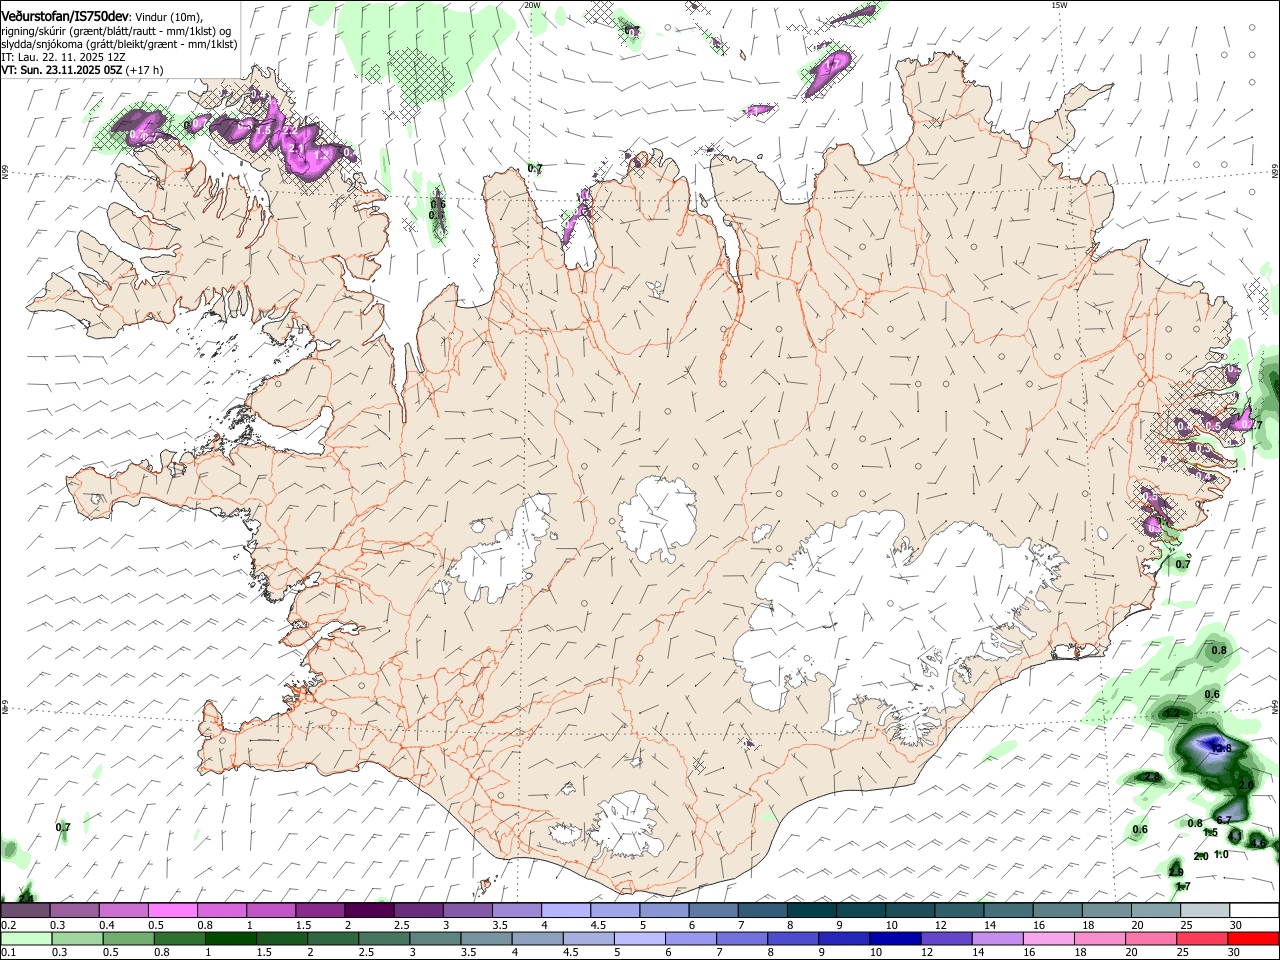Select the 'IT: Lau. 22. 11. 2025 12Z' line
The height and width of the screenshot is (960, 1280).
[x=63, y=57]
